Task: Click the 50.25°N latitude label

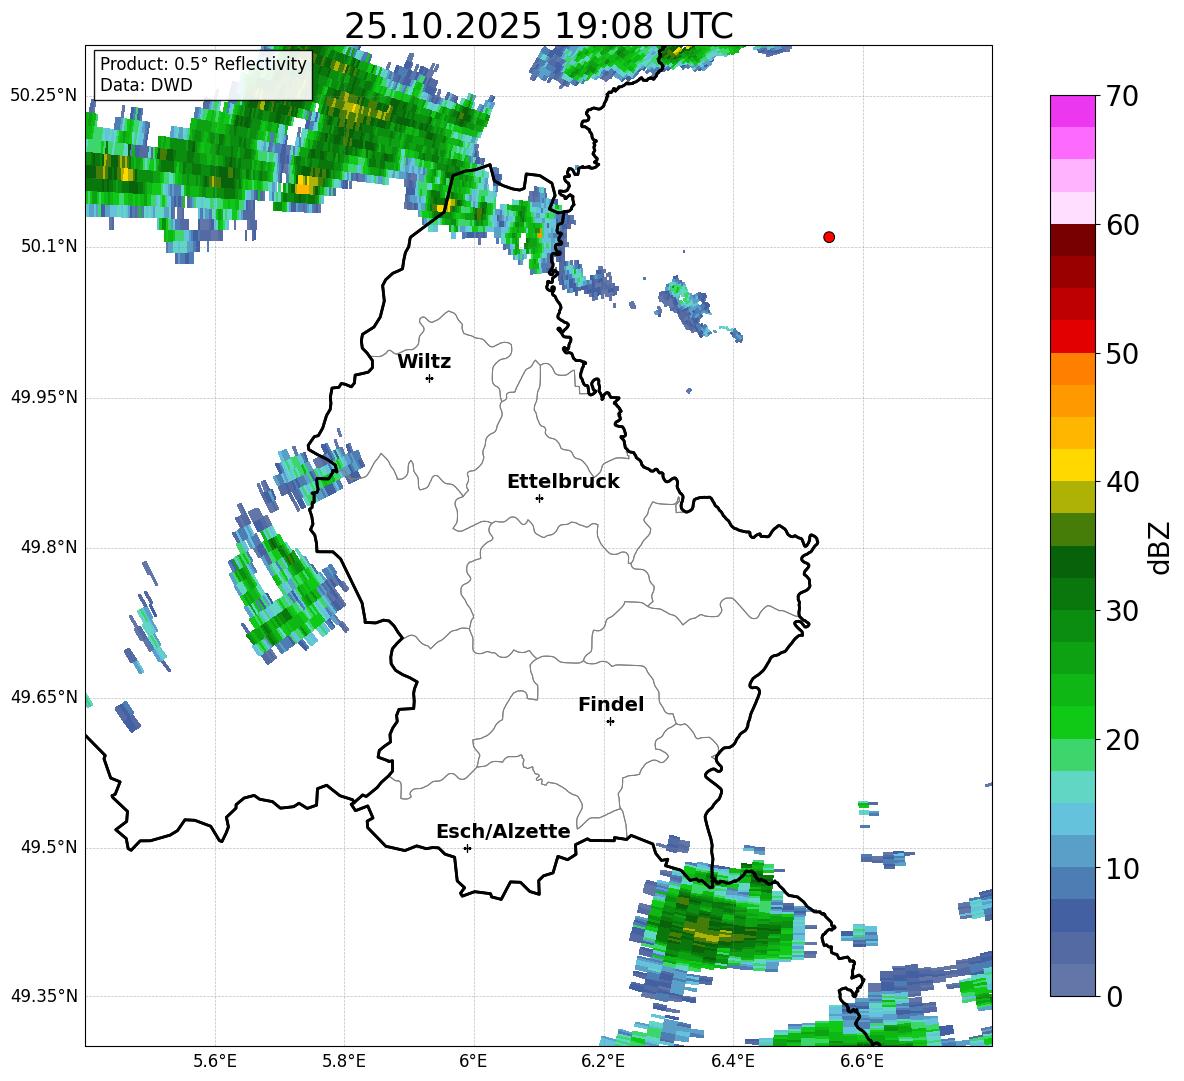Action: [x=44, y=96]
